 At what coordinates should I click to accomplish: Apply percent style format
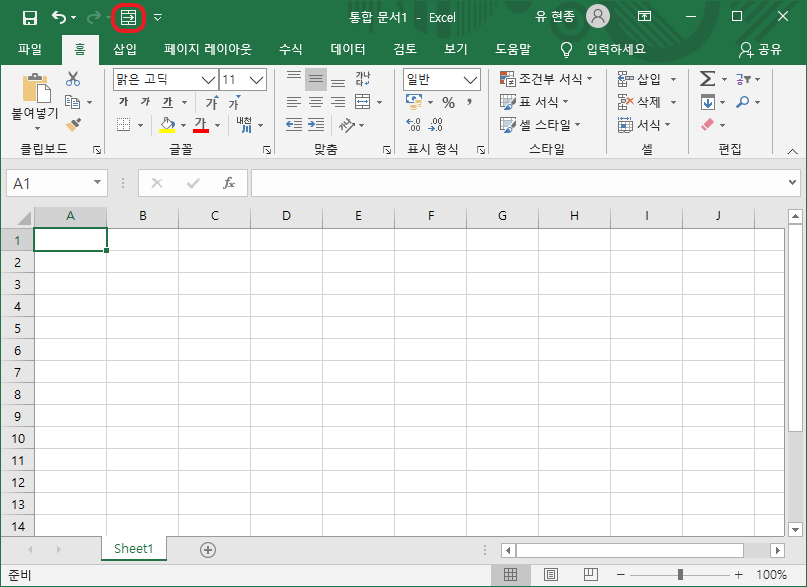click(449, 102)
